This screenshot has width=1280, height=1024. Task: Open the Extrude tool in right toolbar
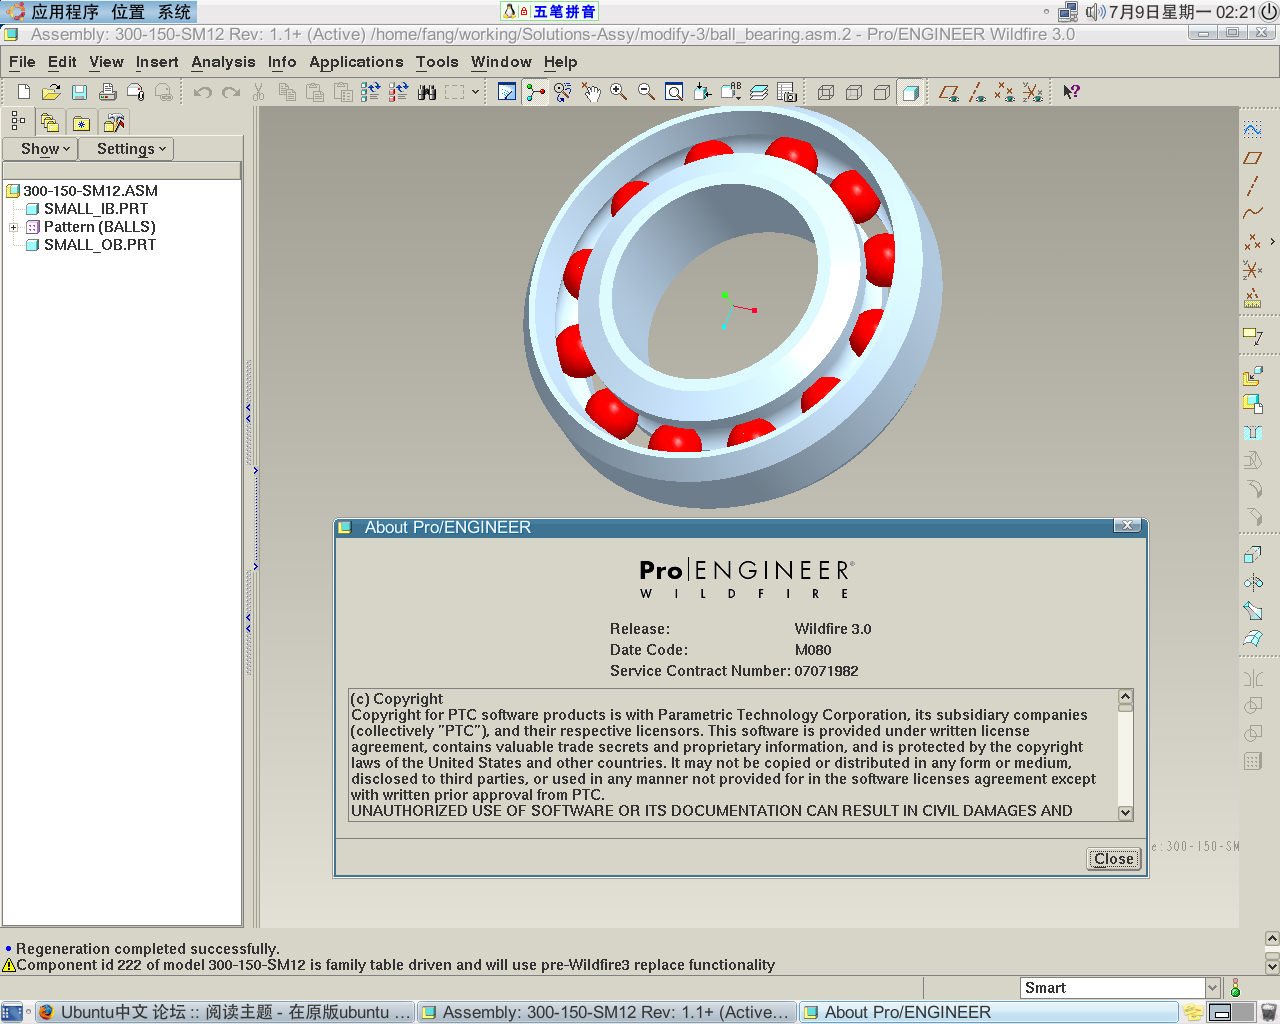pyautogui.click(x=1252, y=555)
